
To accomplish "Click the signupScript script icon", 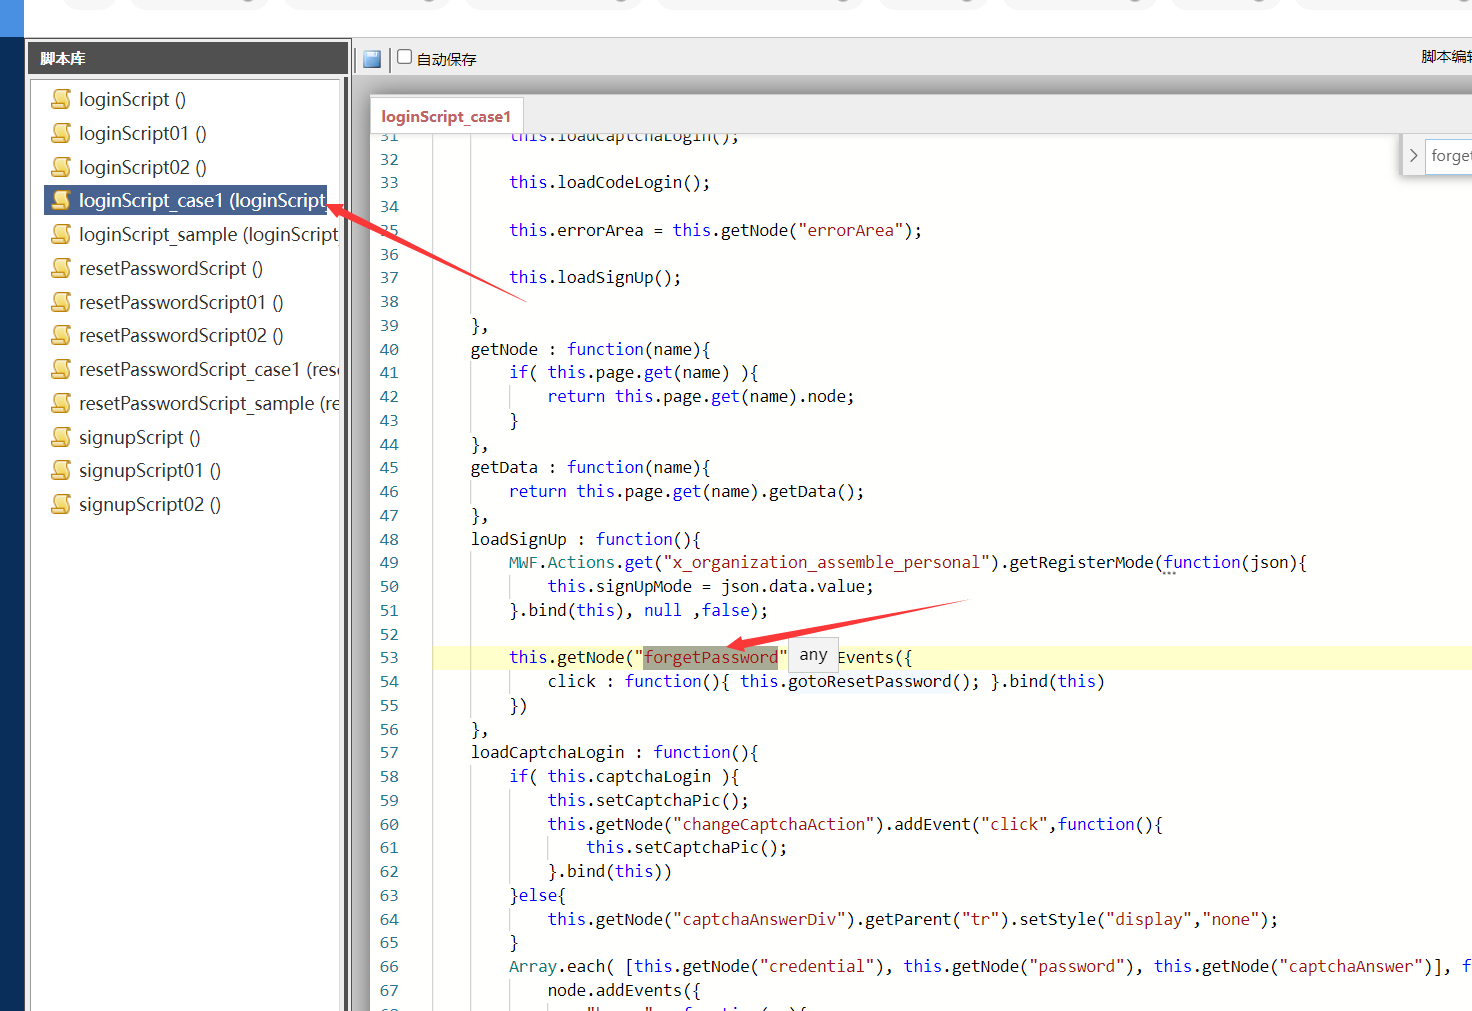I will pyautogui.click(x=61, y=437).
